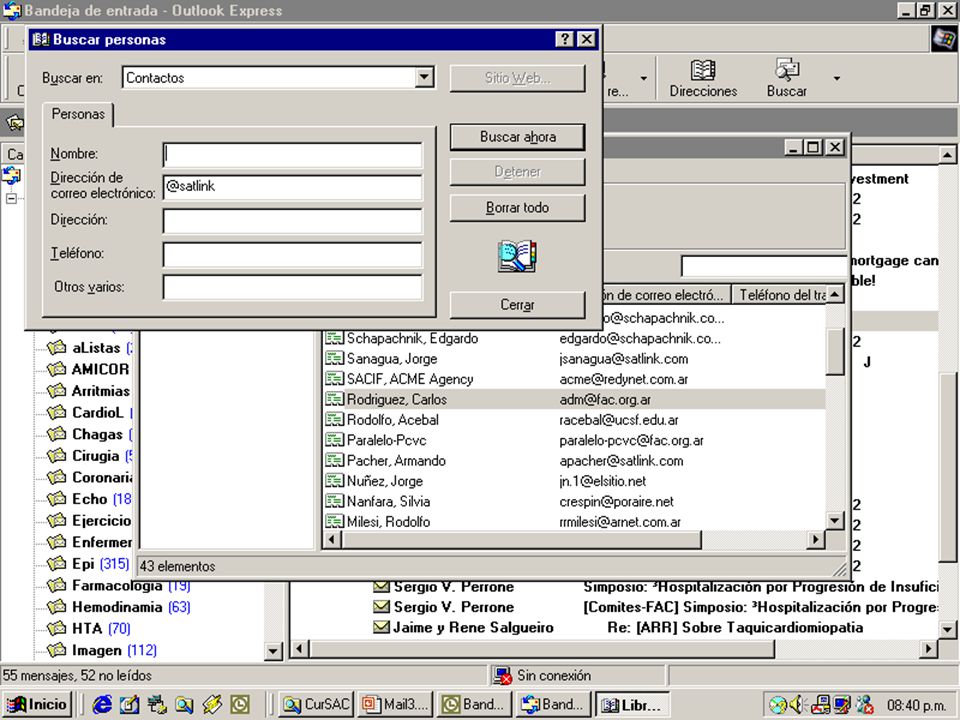Click email 'jsanagua@satlink.com' cell
Screen dimensions: 960x720
coord(623,359)
